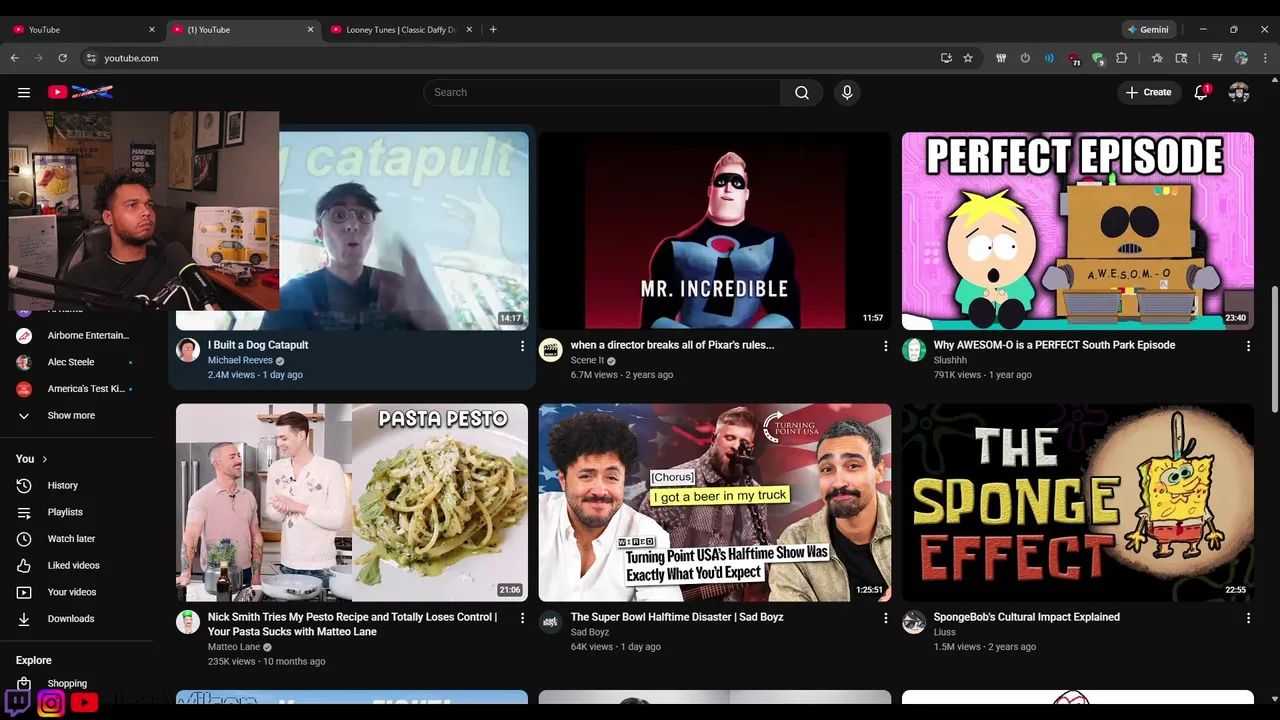Viewport: 1280px width, 720px height.
Task: Open the YouTube account avatar menu
Action: point(1239,92)
